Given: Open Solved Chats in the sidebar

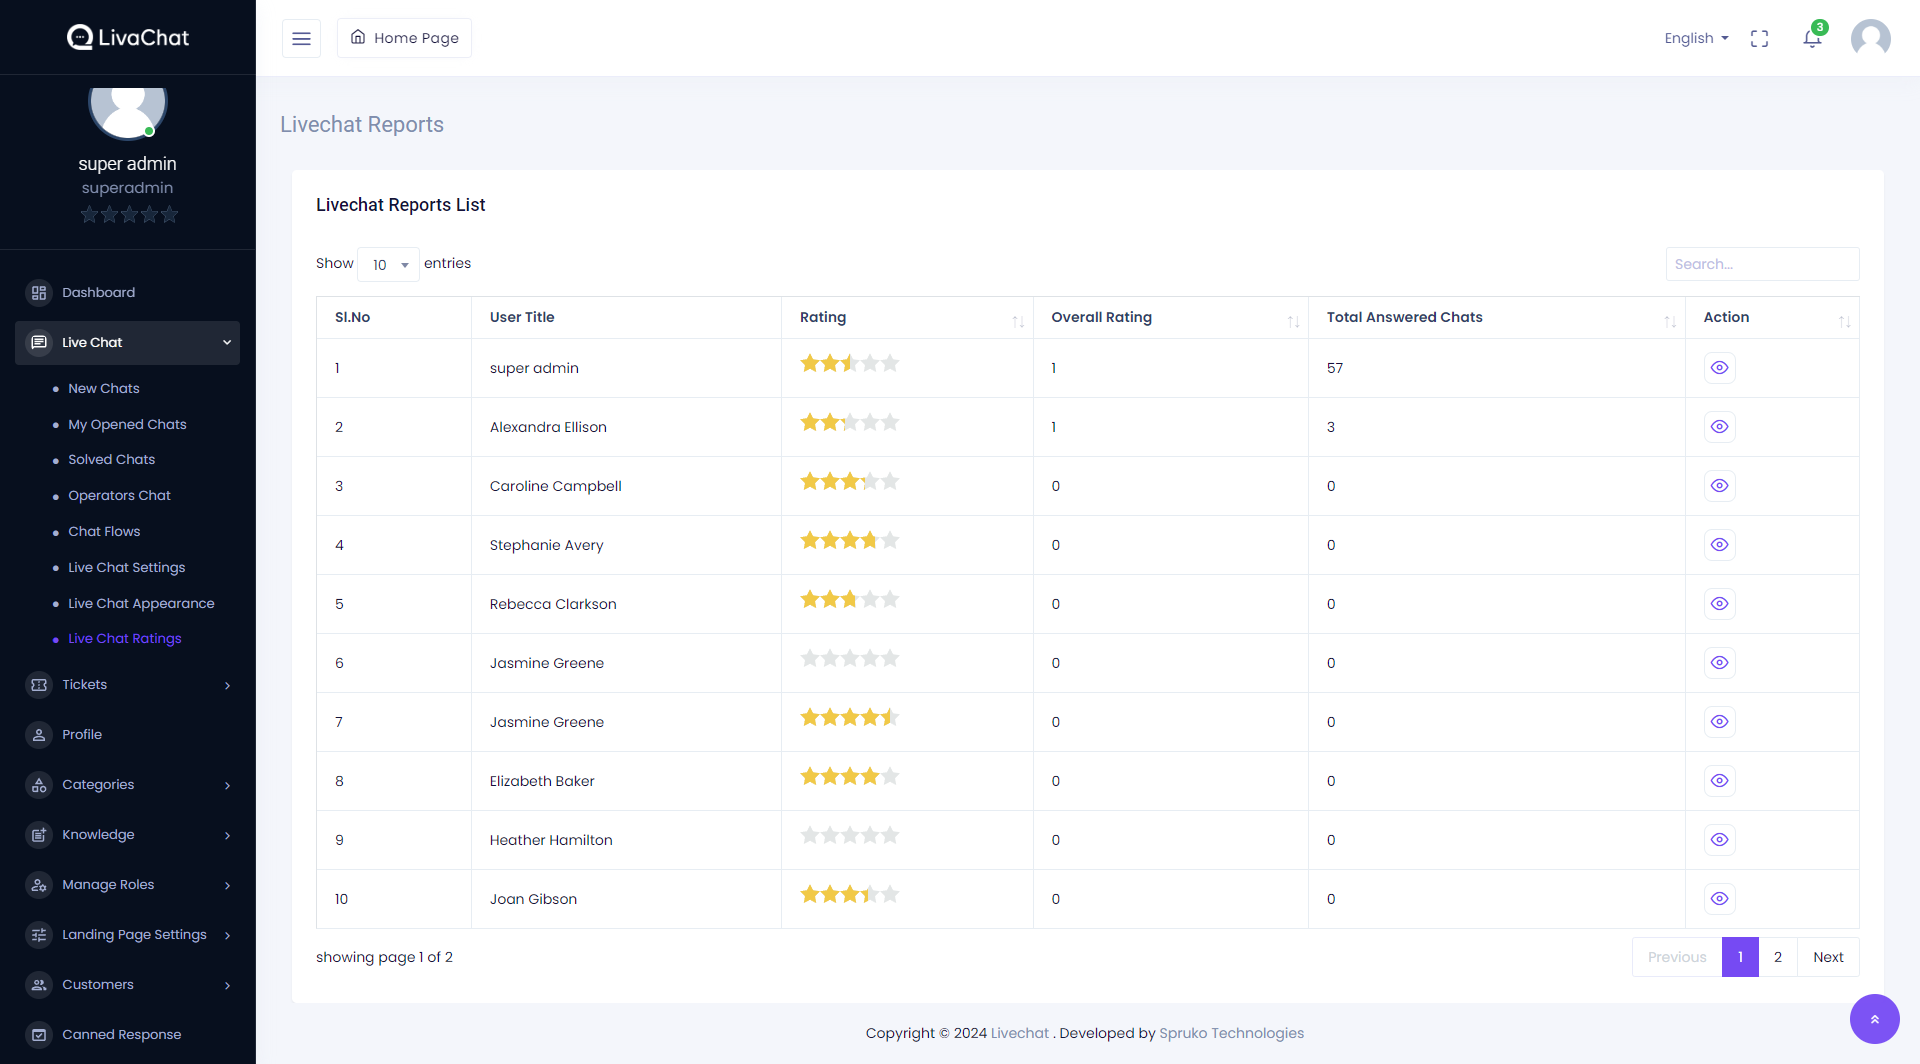Looking at the screenshot, I should click(x=111, y=460).
